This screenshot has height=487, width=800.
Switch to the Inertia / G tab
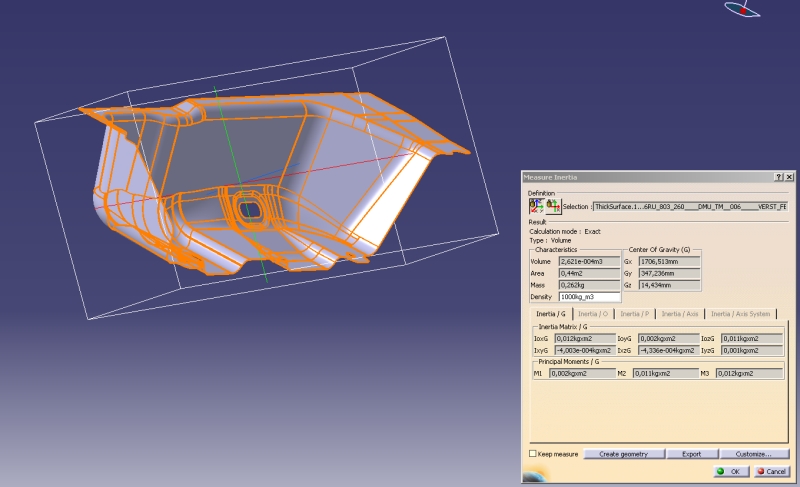click(549, 314)
